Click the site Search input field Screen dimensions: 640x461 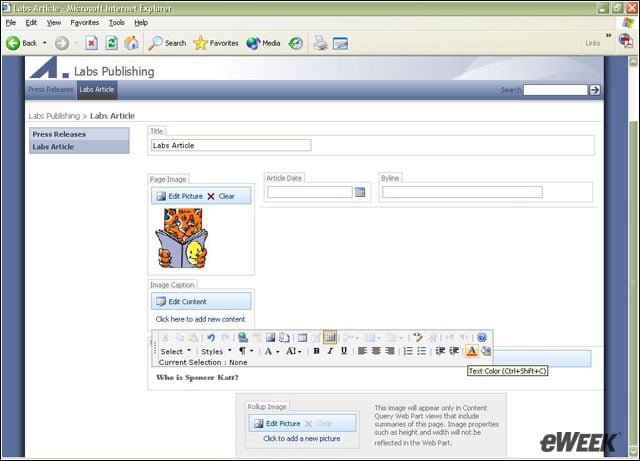556,90
